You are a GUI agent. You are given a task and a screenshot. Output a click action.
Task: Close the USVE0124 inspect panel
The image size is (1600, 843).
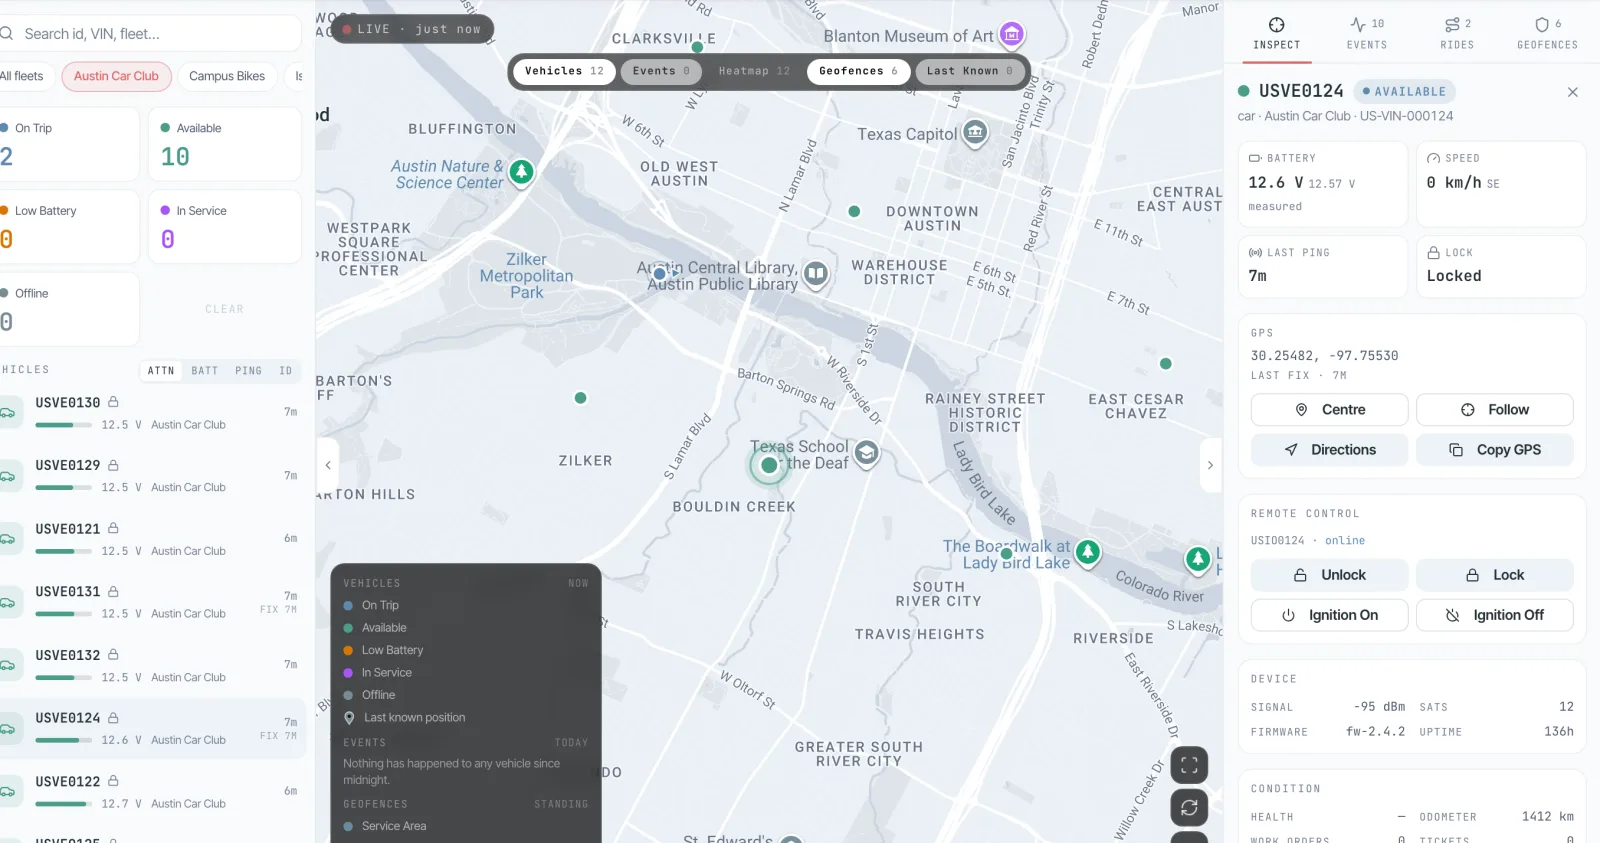pos(1573,92)
